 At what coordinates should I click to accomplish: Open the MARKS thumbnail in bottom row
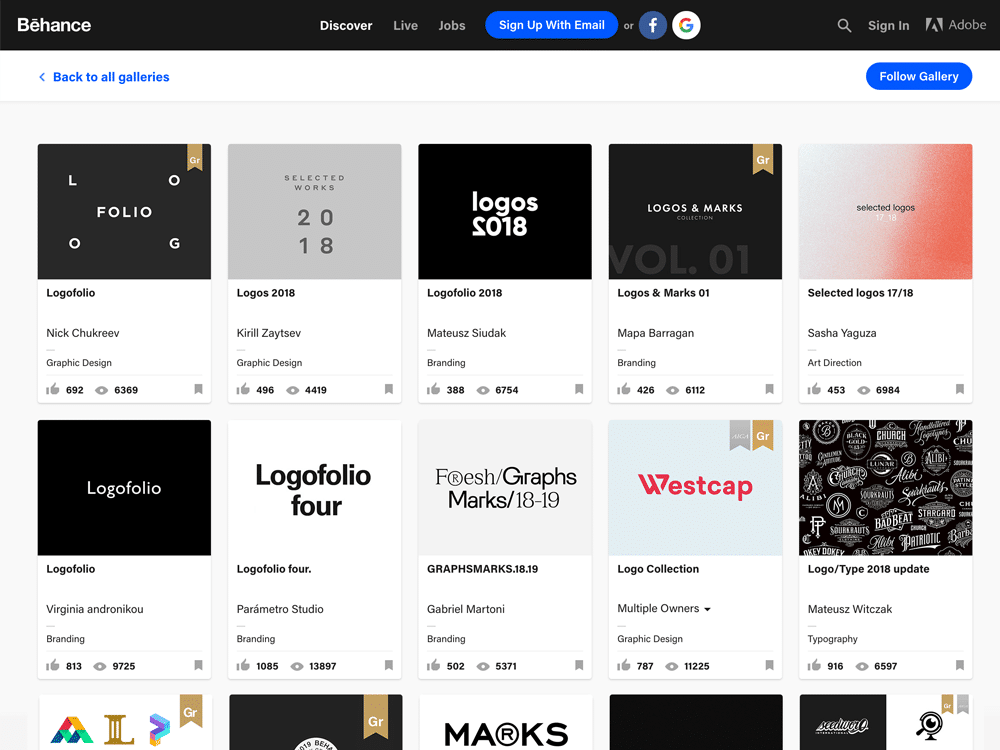[505, 722]
